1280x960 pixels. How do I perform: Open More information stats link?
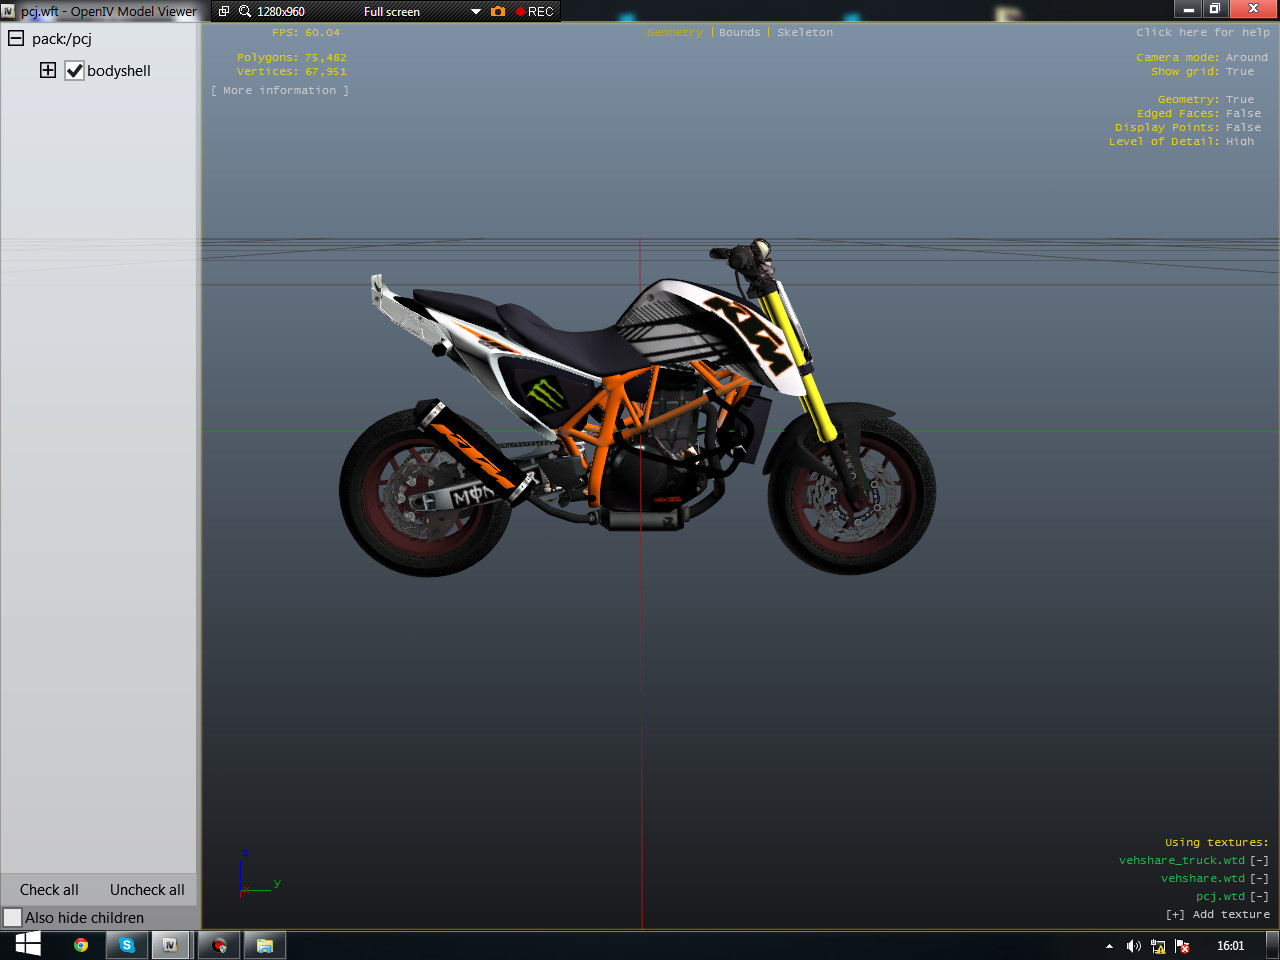pos(280,90)
